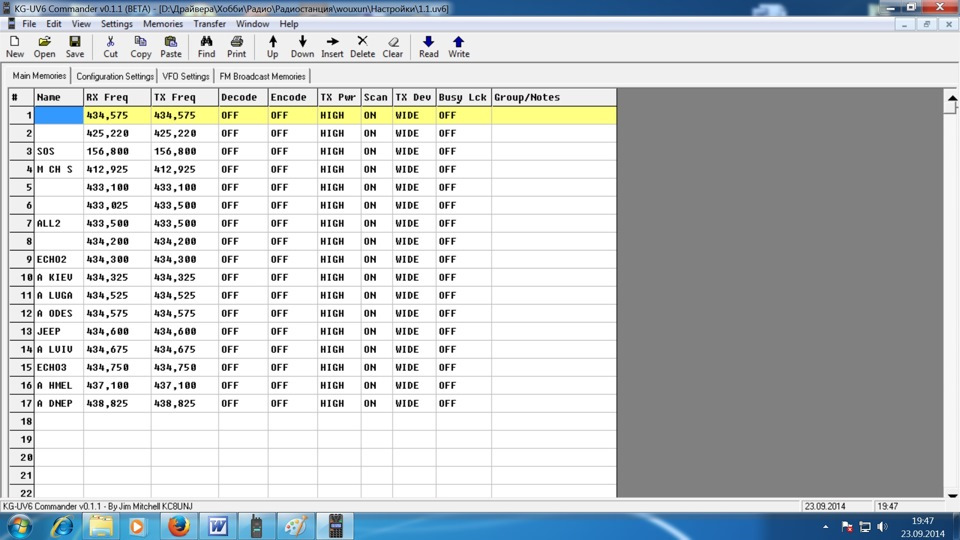This screenshot has width=960, height=540.
Task: Write to radio using Write icon
Action: pyautogui.click(x=459, y=47)
